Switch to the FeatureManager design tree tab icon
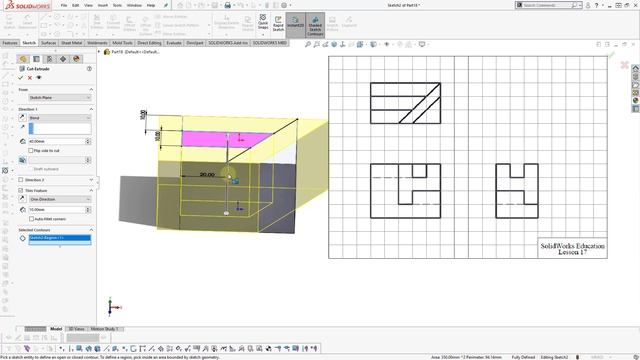Screen dimensions: 640x360 23,59
